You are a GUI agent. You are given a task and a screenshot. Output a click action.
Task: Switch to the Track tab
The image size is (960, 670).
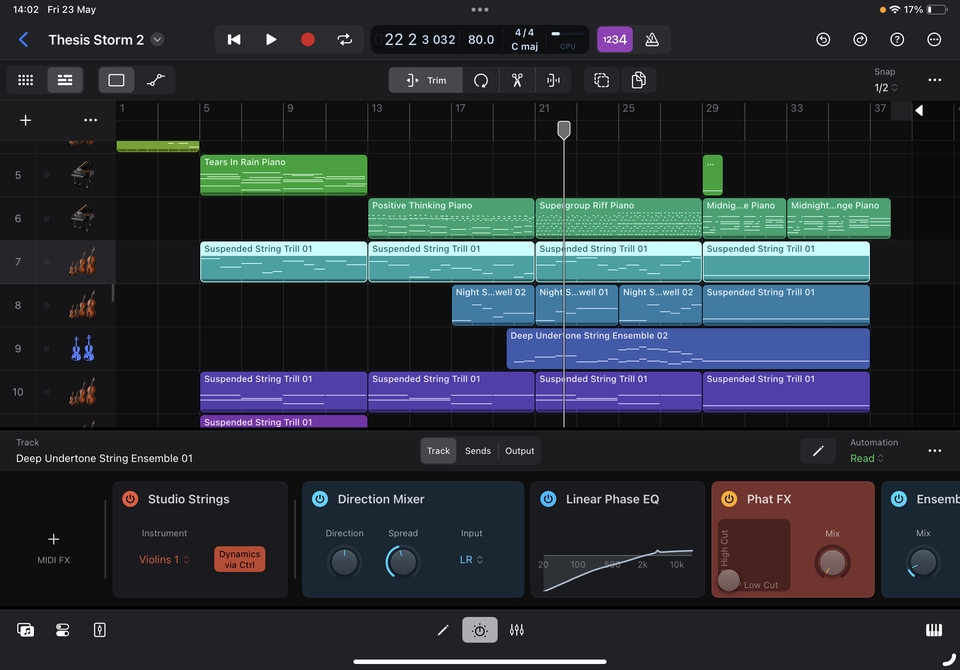[438, 451]
